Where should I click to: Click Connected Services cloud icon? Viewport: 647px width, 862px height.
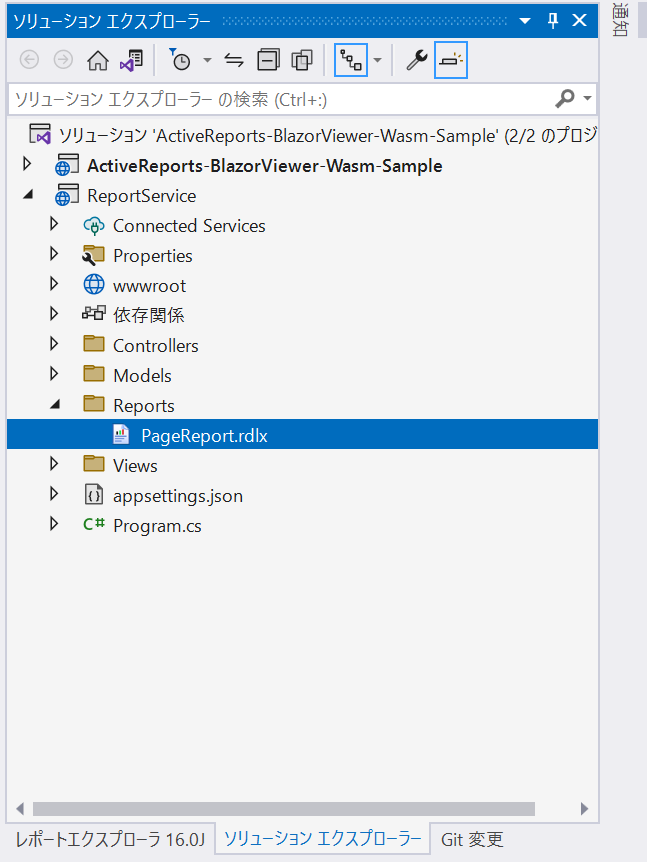click(94, 225)
